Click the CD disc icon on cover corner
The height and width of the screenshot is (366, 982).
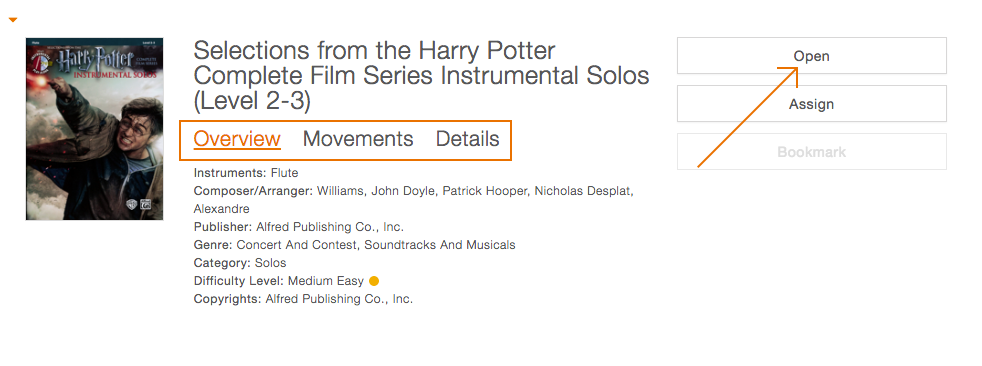[x=39, y=61]
